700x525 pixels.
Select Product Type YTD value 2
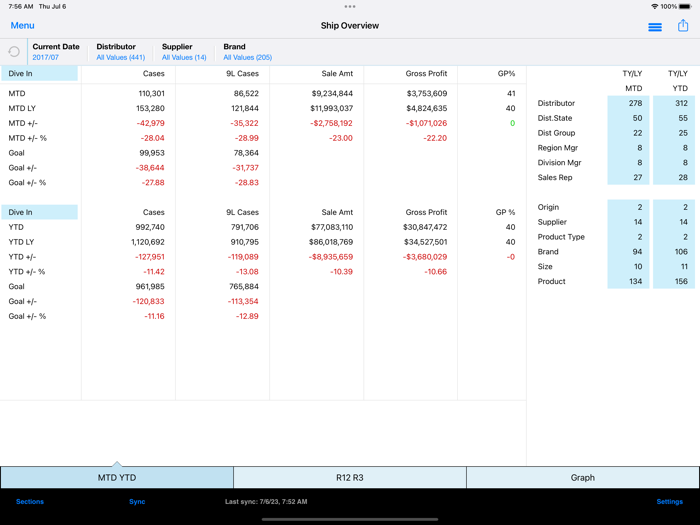(674, 237)
